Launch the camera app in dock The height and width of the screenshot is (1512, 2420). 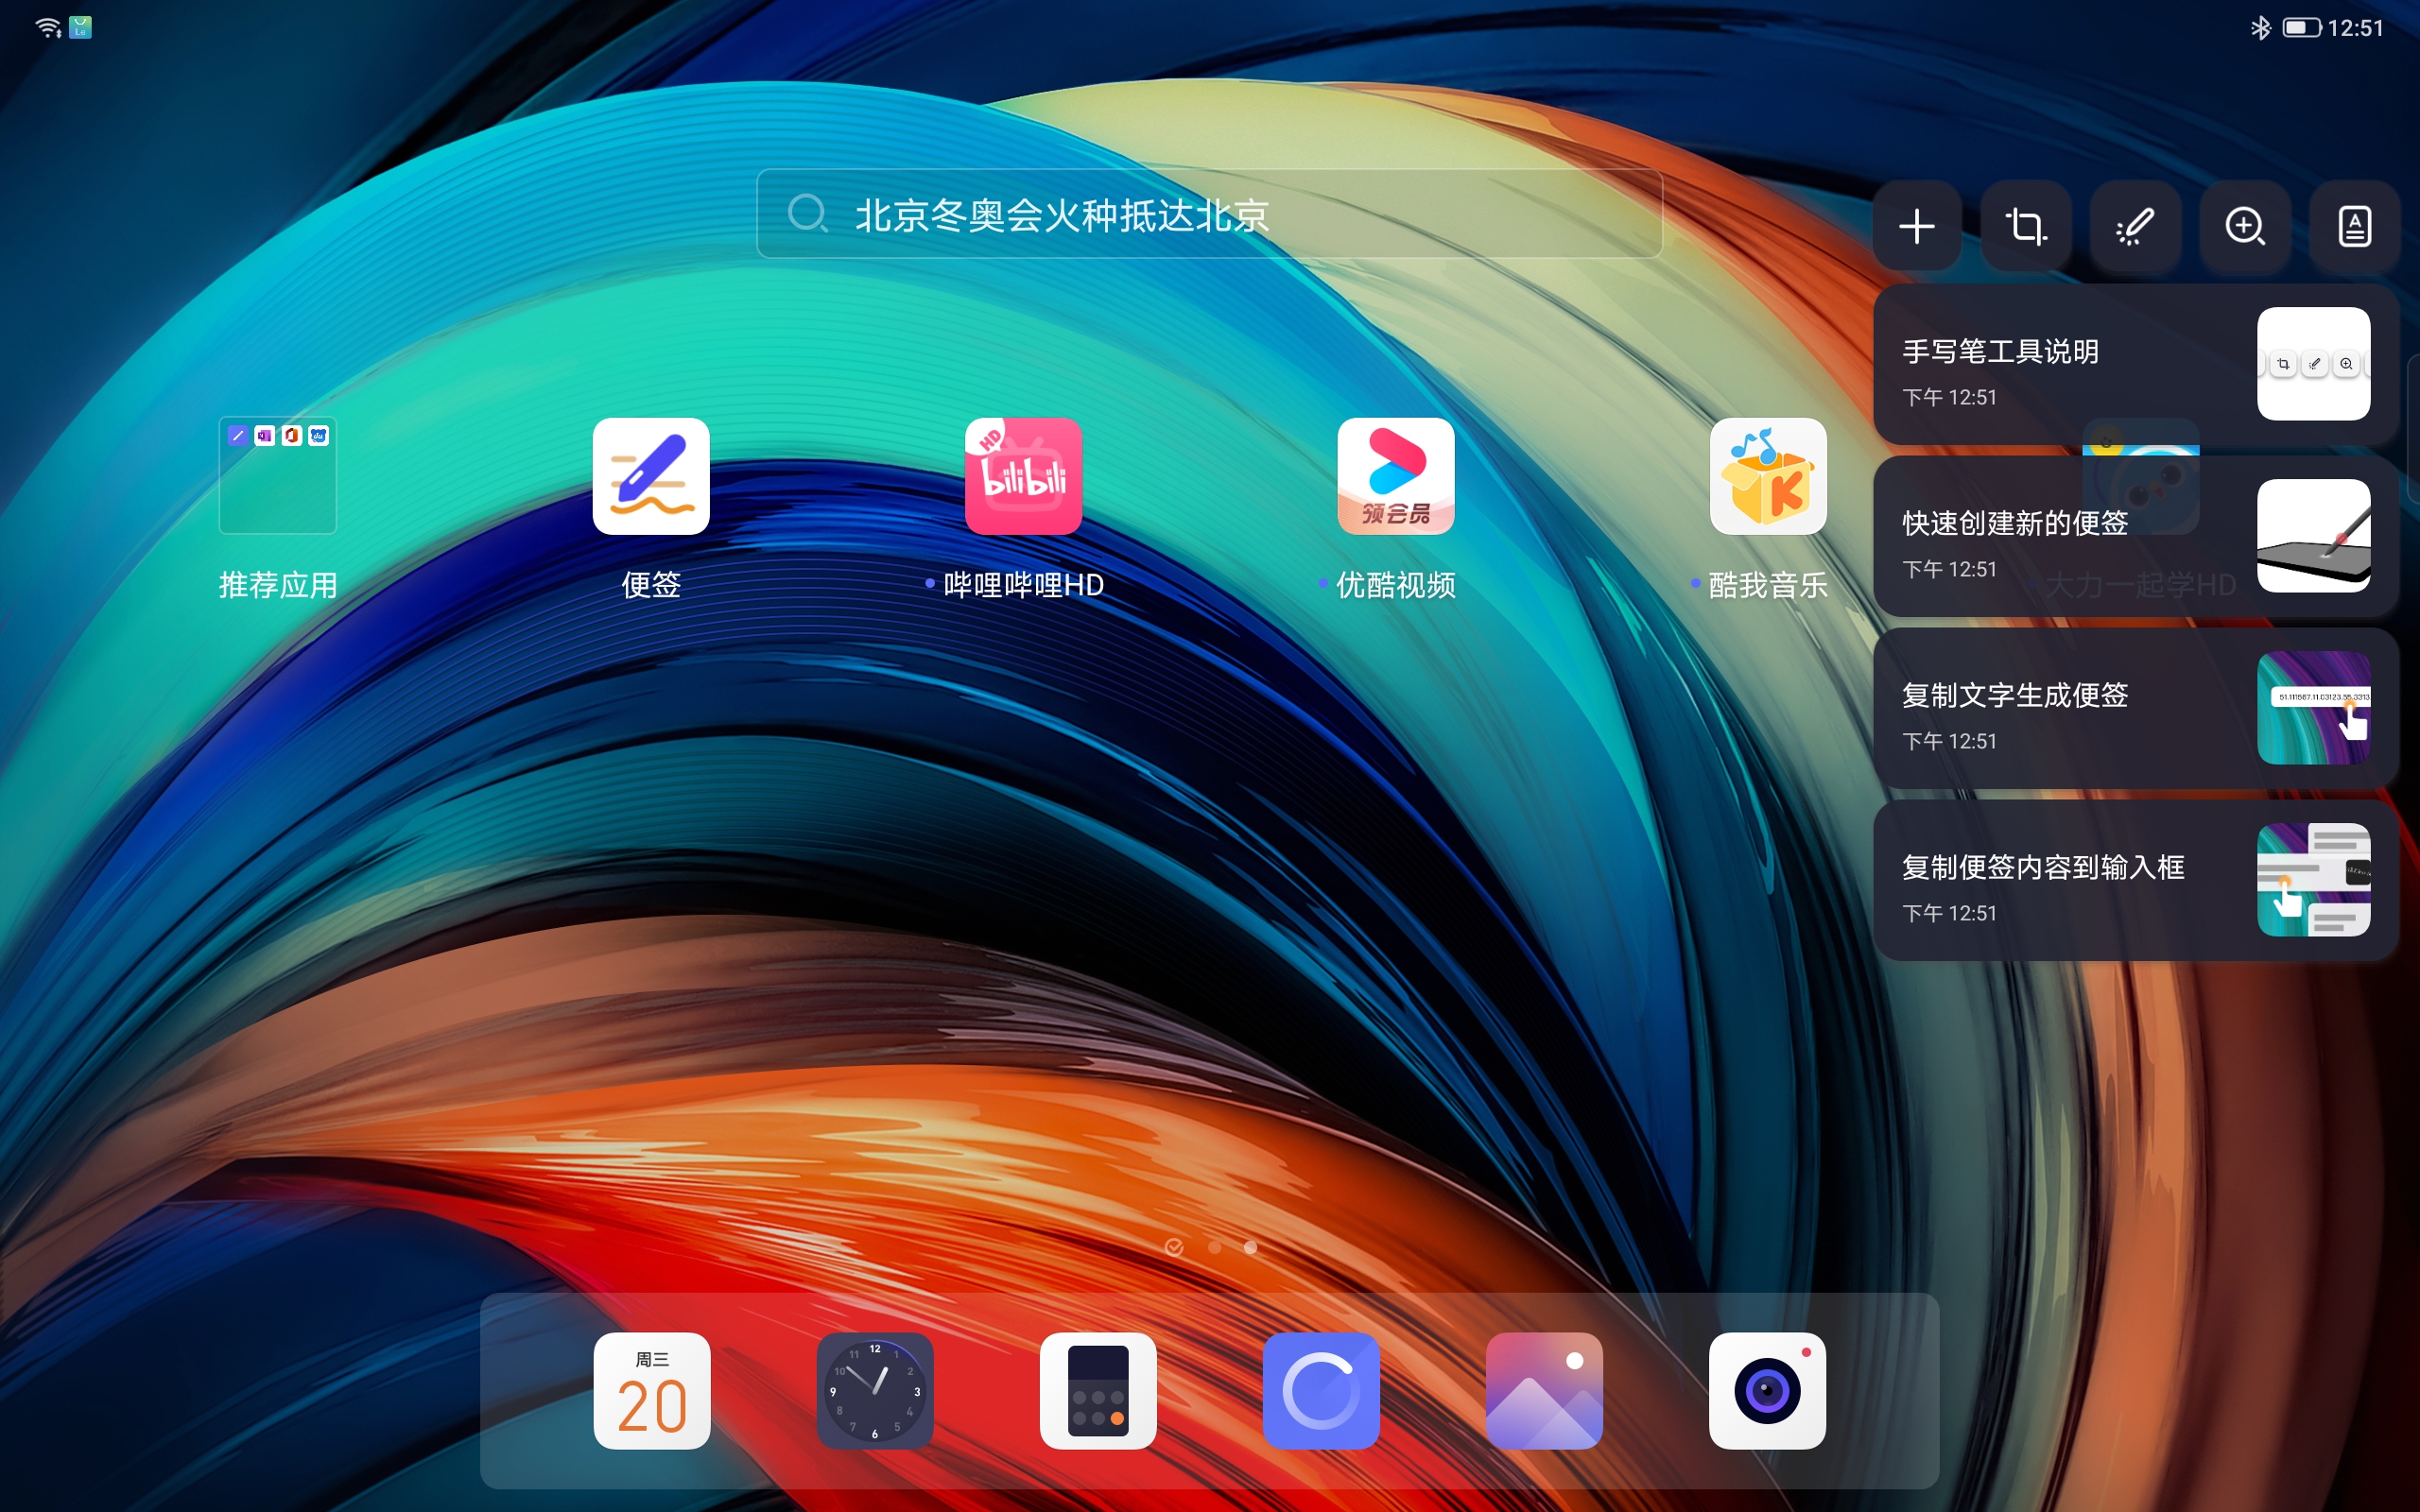click(x=1767, y=1390)
